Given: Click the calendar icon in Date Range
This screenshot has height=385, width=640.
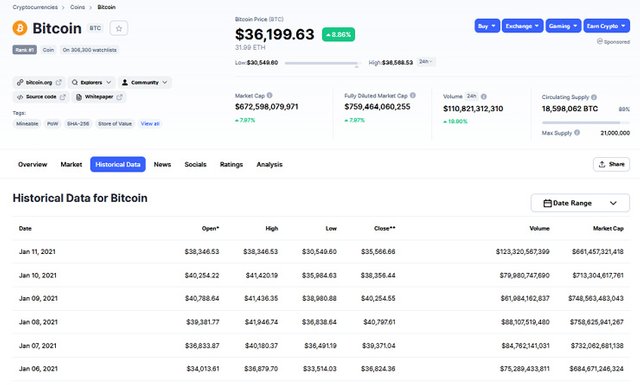Looking at the screenshot, I should tap(547, 203).
